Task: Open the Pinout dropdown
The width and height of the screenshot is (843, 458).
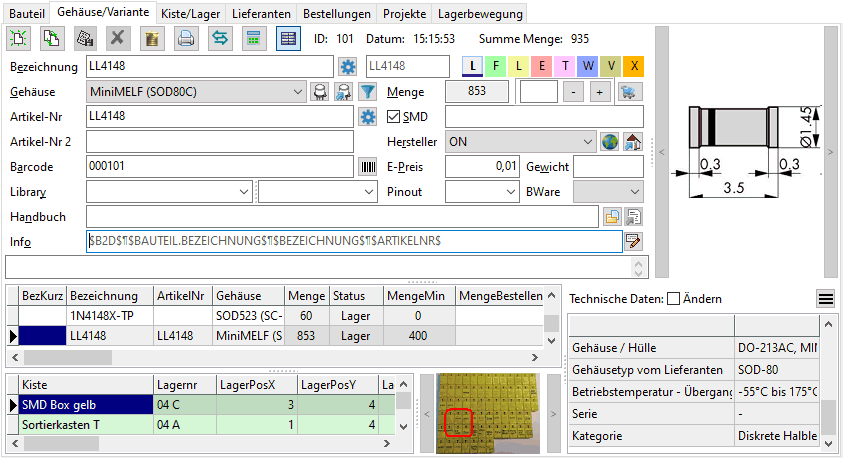Action: pyautogui.click(x=510, y=191)
